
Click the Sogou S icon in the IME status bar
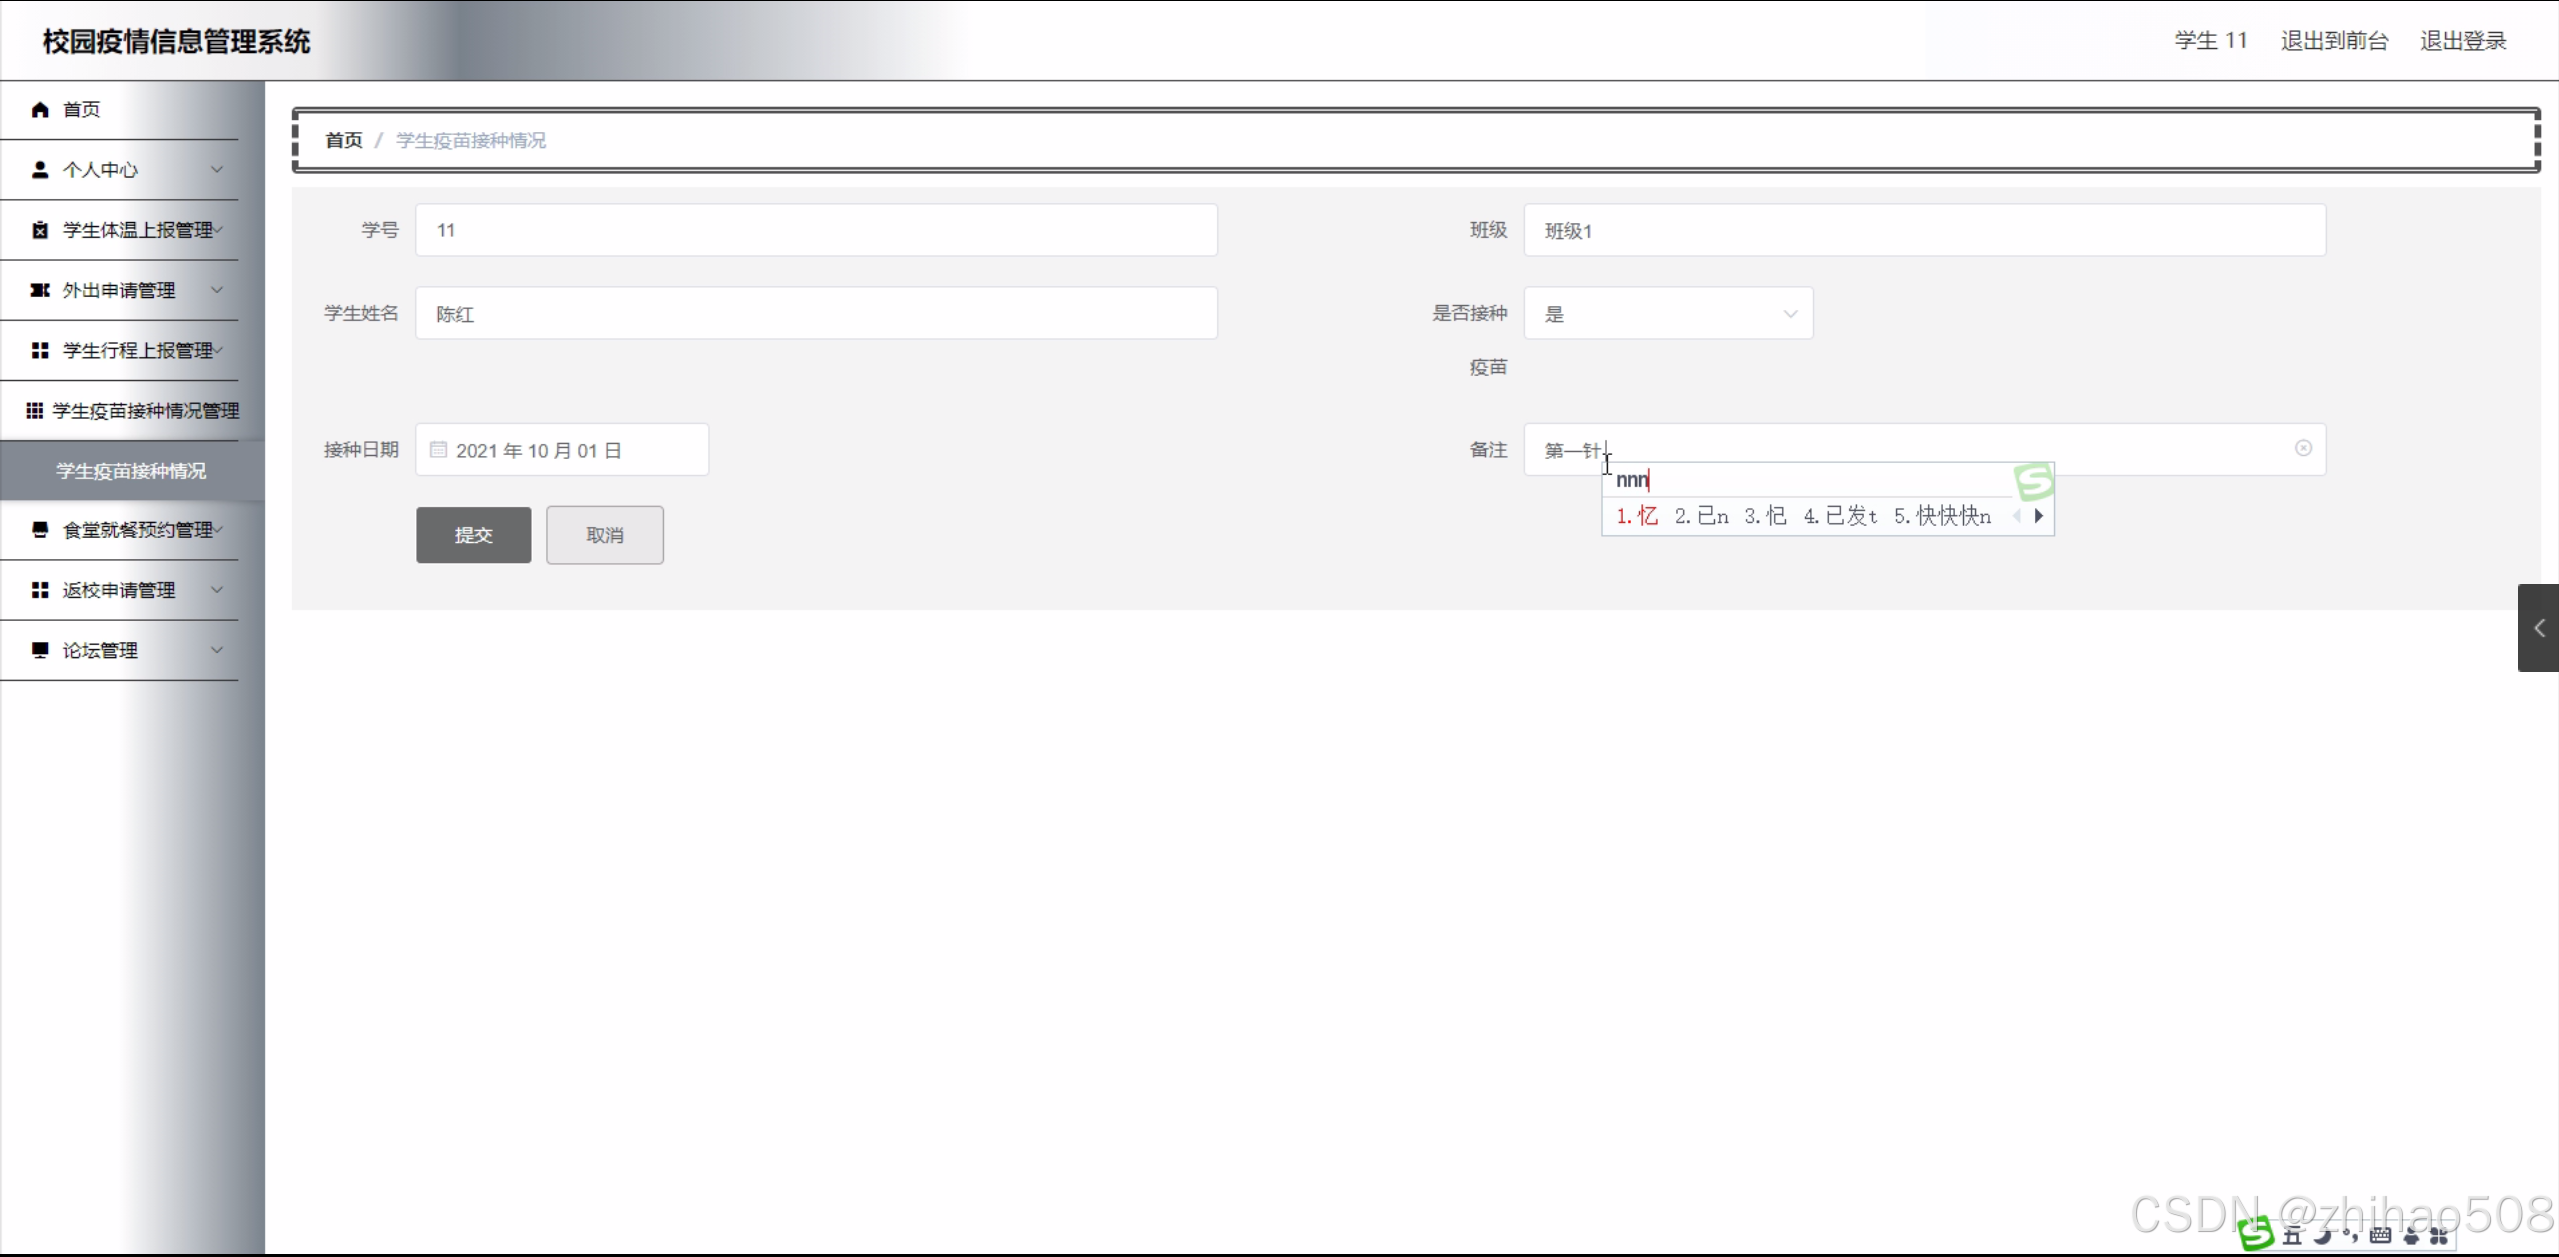pos(2256,1234)
